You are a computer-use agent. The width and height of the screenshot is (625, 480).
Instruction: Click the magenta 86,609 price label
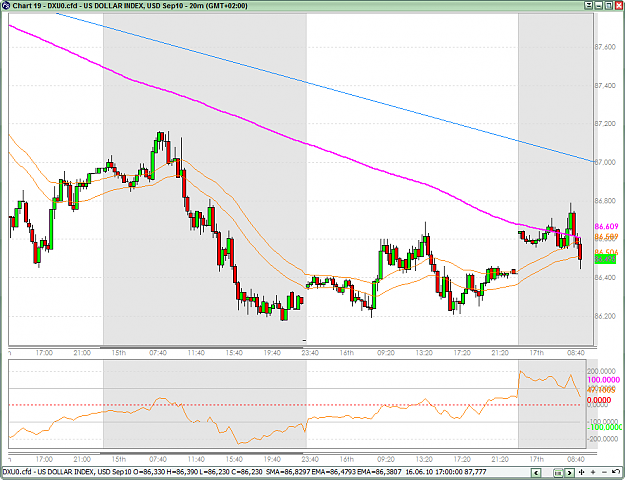tap(606, 226)
